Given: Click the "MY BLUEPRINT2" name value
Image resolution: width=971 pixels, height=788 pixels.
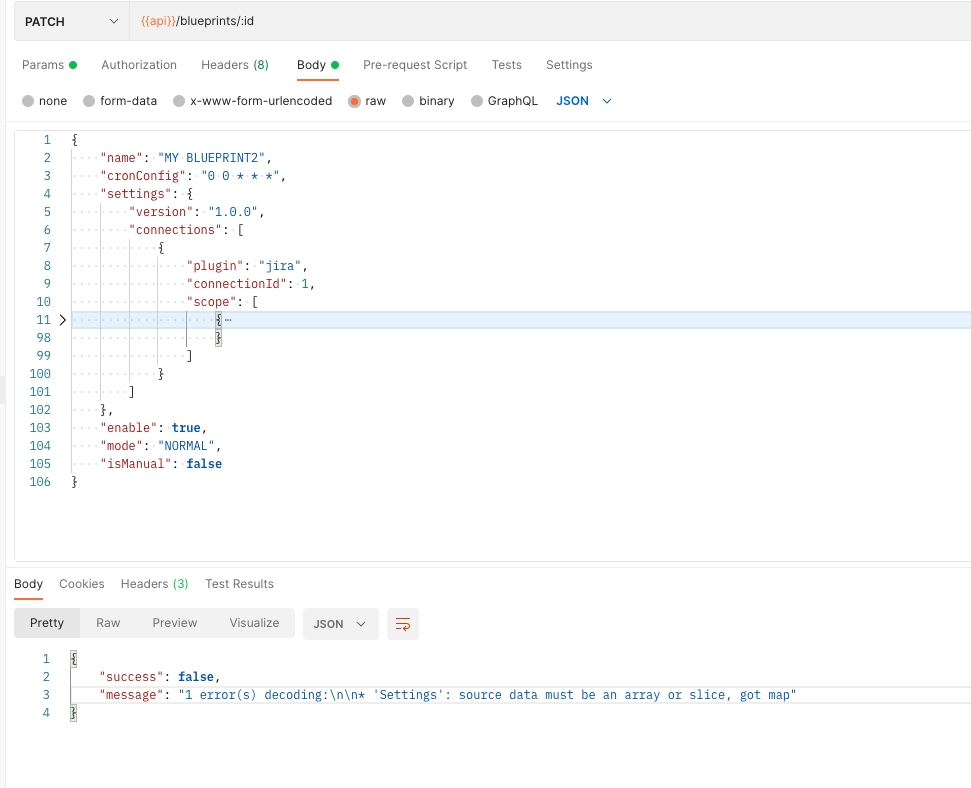Looking at the screenshot, I should [211, 158].
